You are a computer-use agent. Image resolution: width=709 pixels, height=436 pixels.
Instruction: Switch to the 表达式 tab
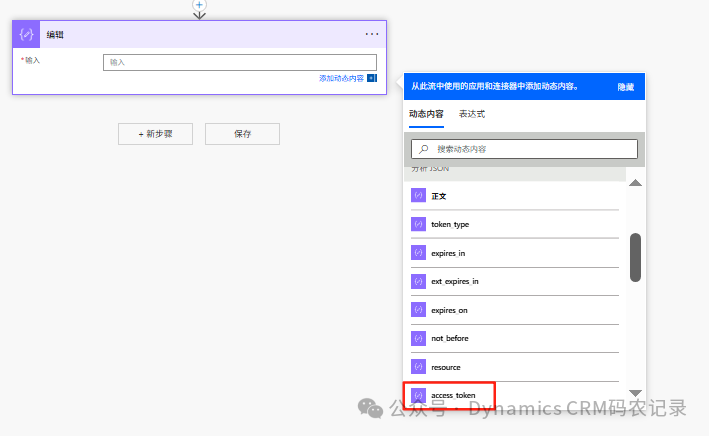click(x=472, y=114)
